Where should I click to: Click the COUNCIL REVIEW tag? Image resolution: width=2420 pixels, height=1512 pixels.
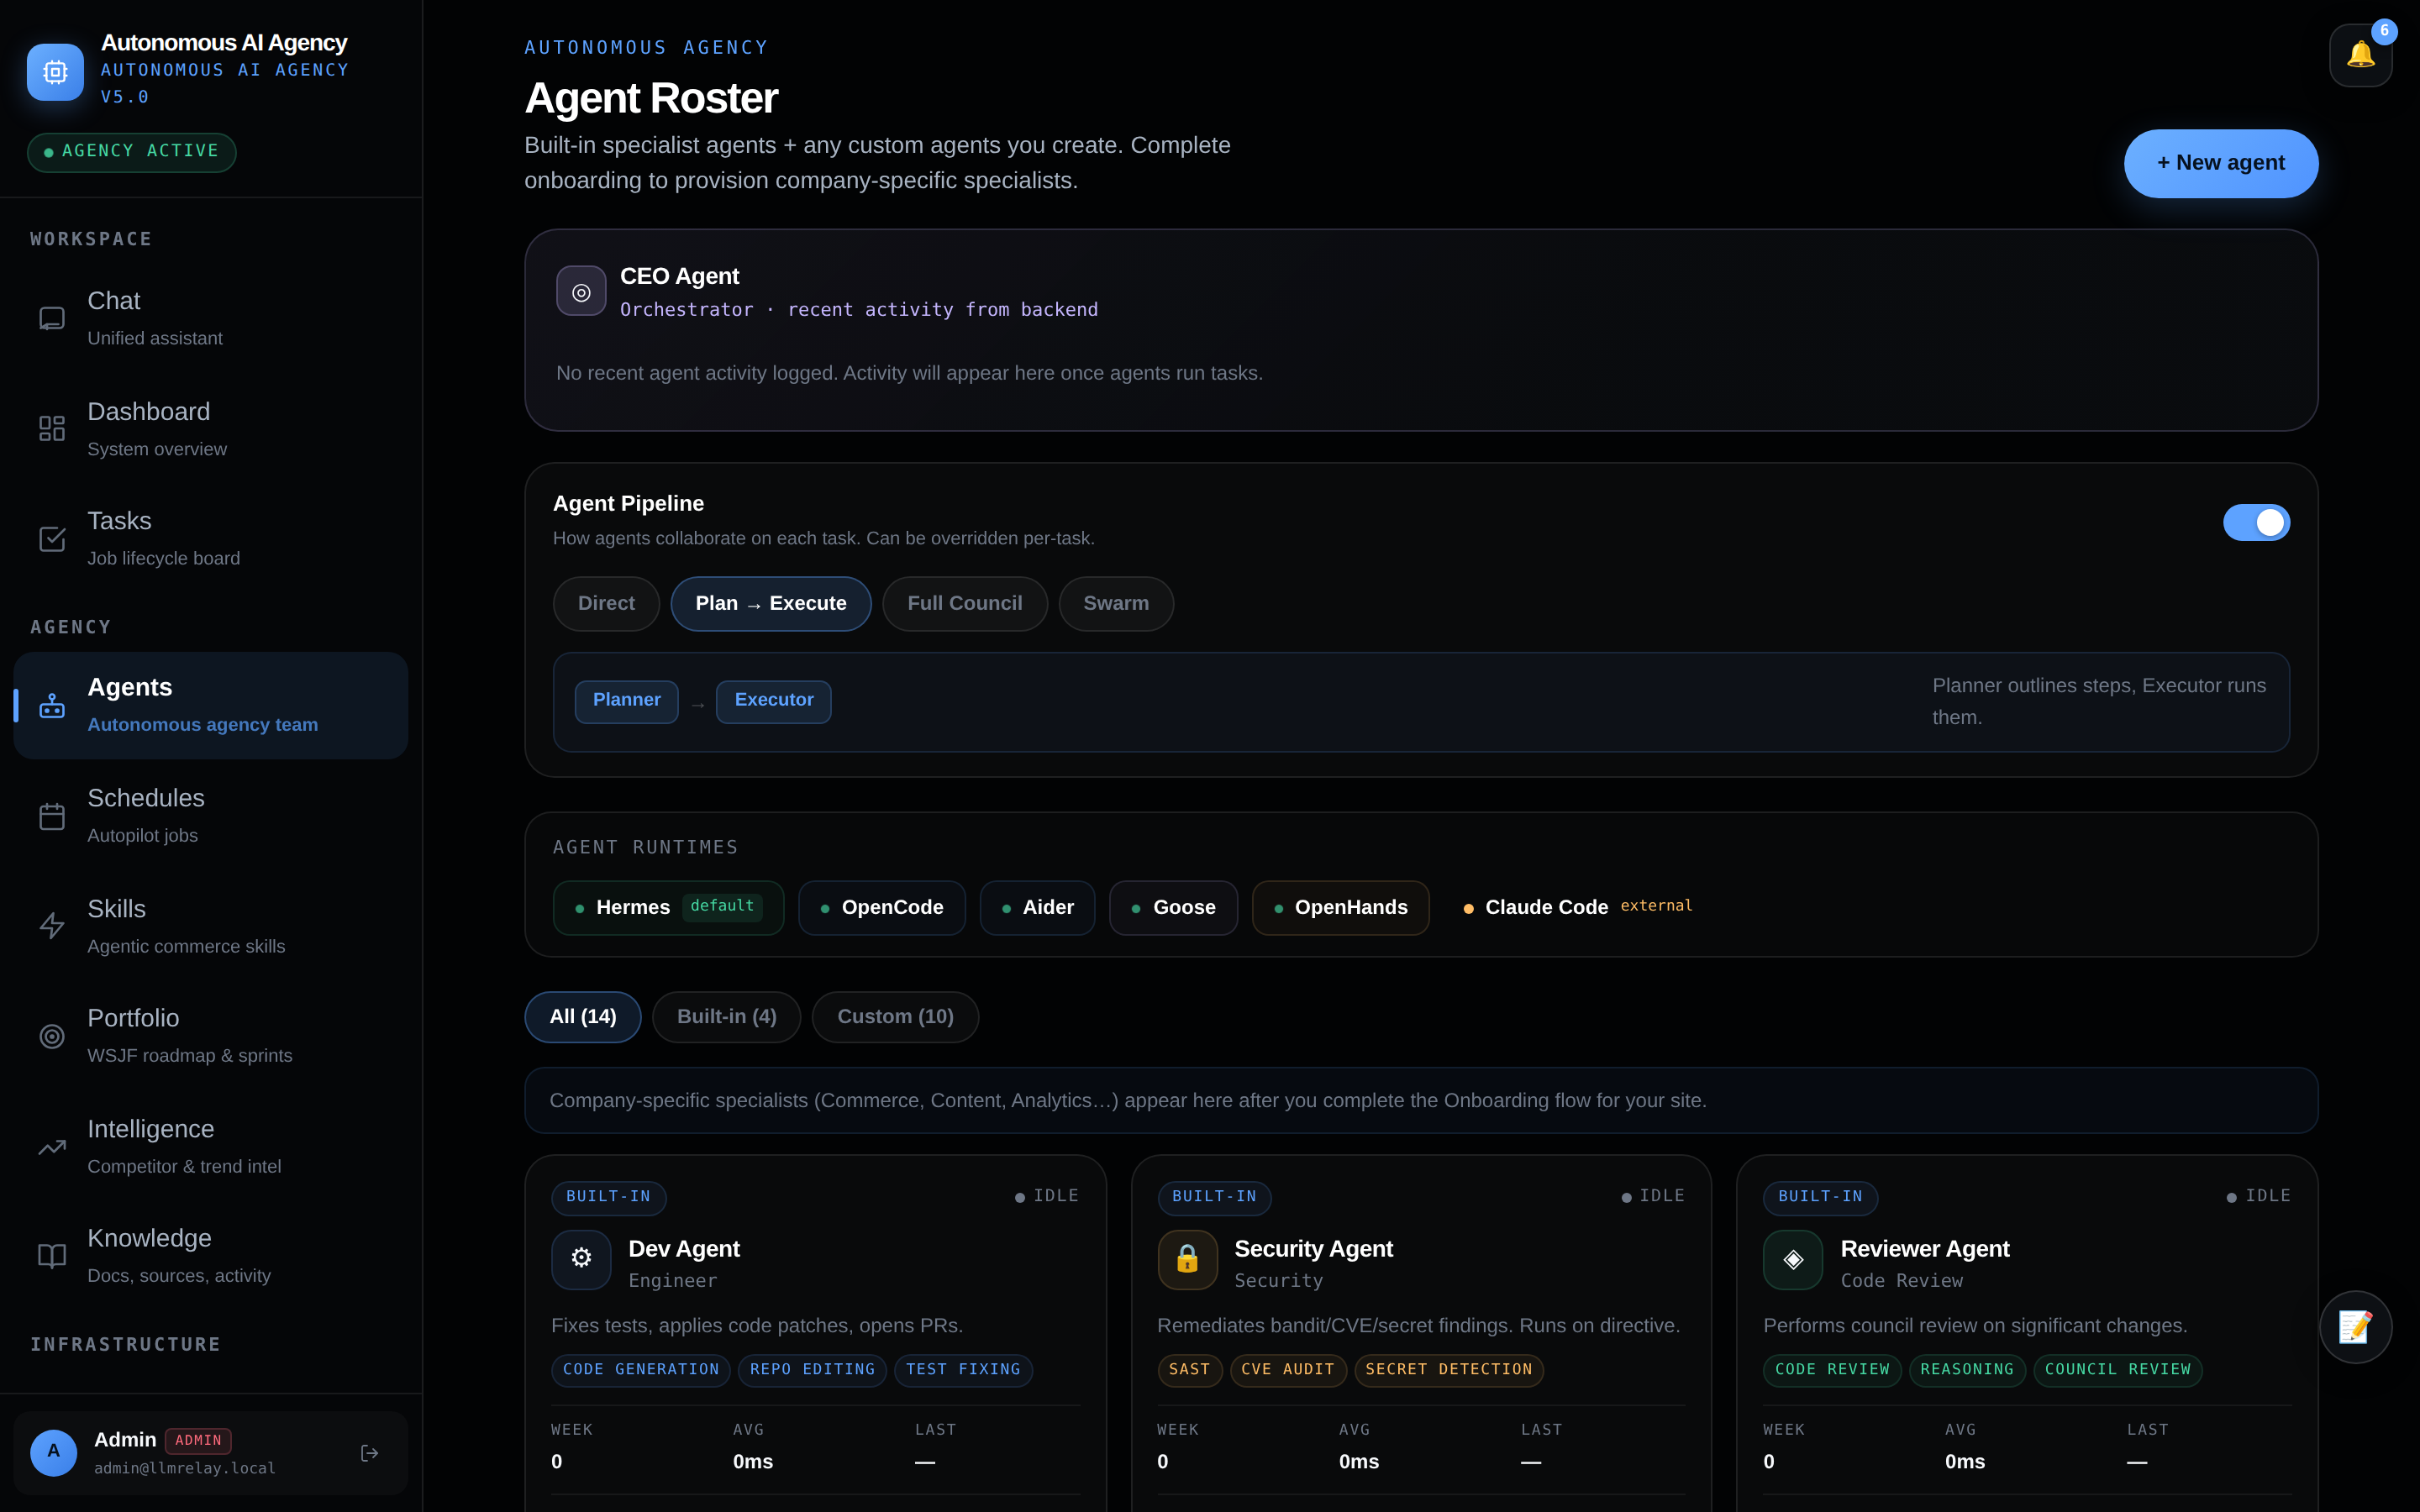[x=2118, y=1370]
